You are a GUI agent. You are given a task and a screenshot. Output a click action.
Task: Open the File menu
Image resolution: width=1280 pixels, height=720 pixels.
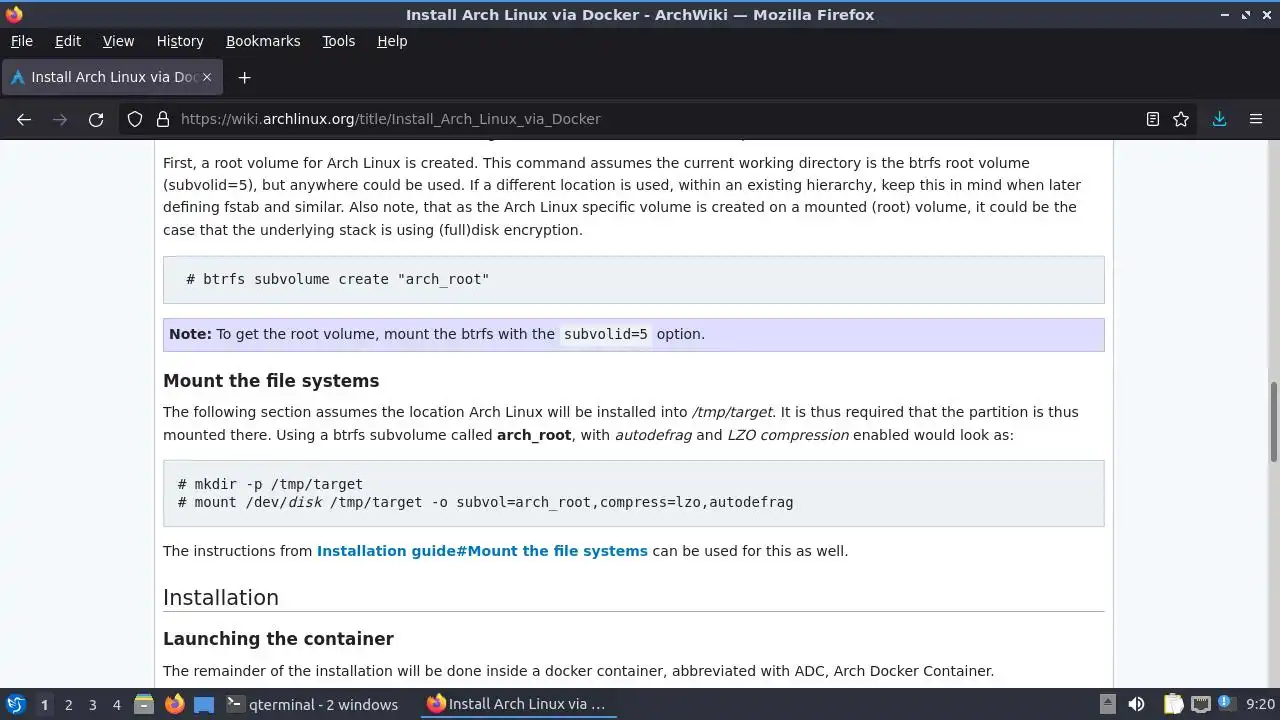tap(21, 41)
